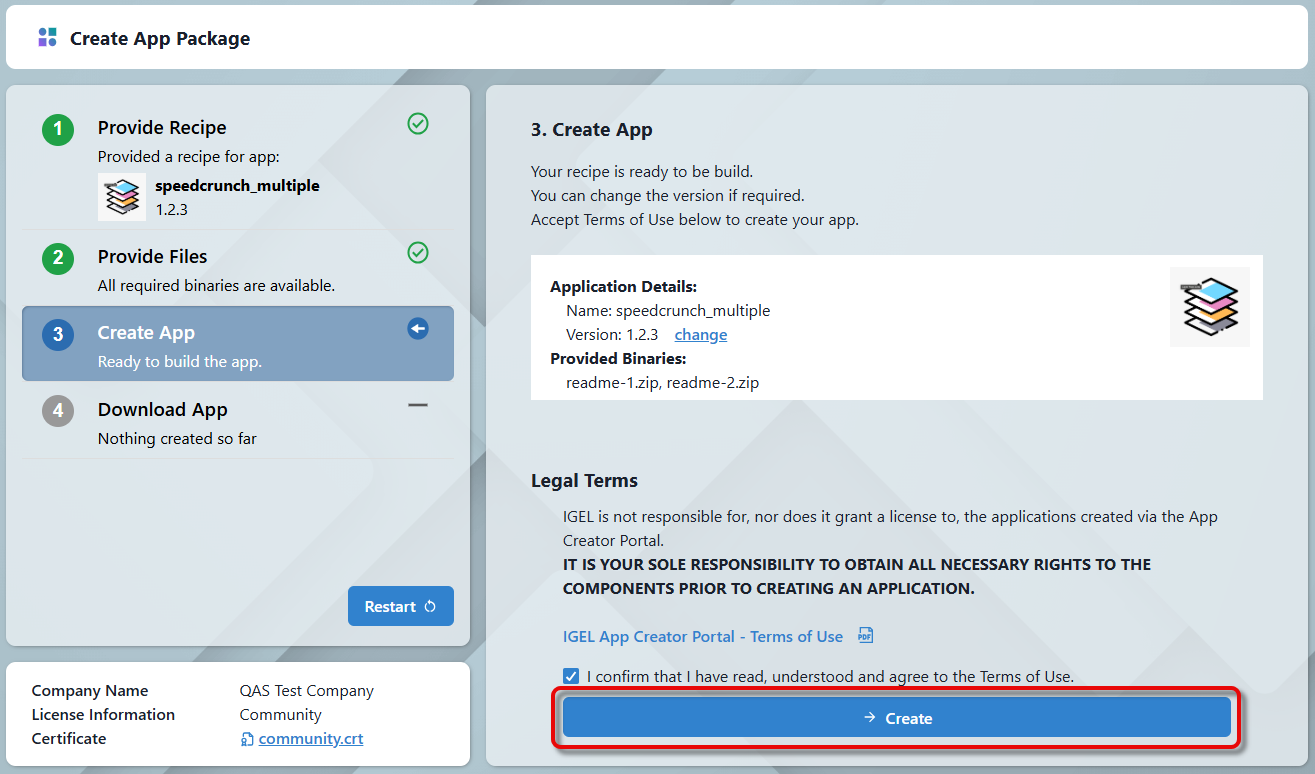
Task: Select the Provide Recipe step
Action: click(x=238, y=166)
